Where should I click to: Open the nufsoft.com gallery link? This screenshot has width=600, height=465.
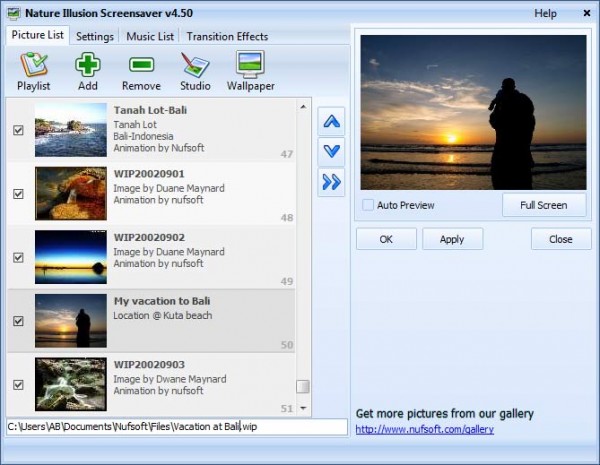pyautogui.click(x=424, y=430)
